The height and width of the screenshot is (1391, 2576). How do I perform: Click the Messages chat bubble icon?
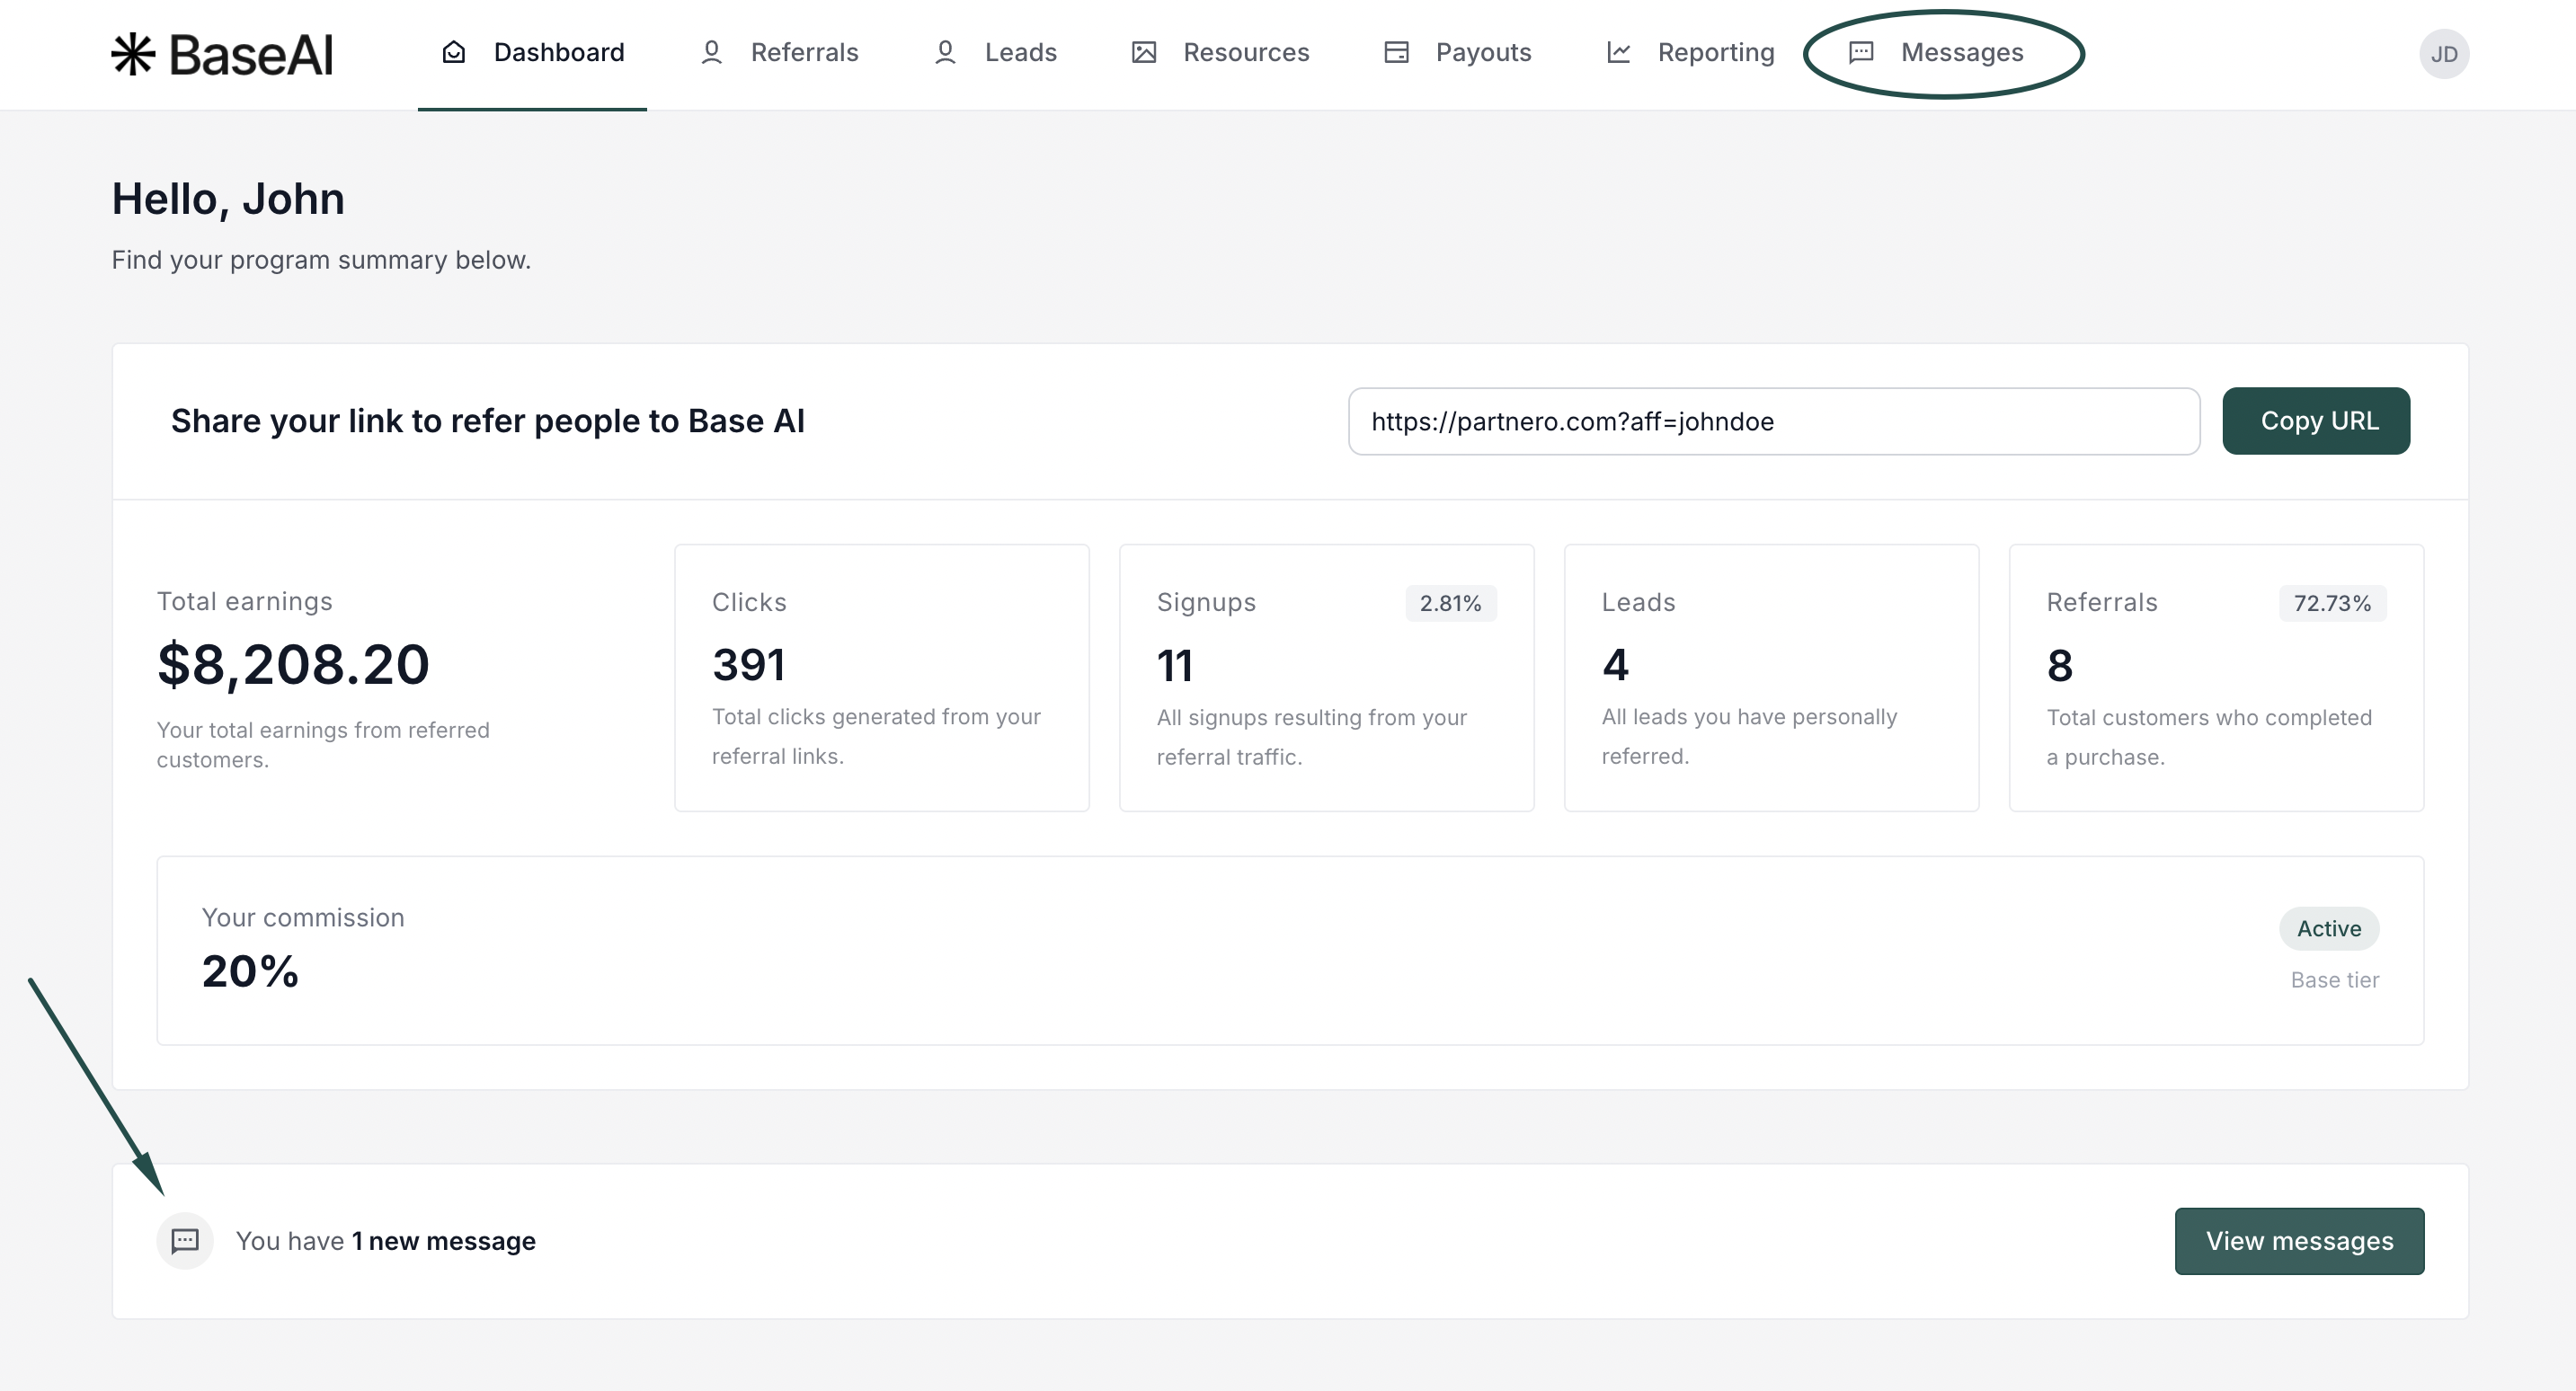click(x=1861, y=52)
